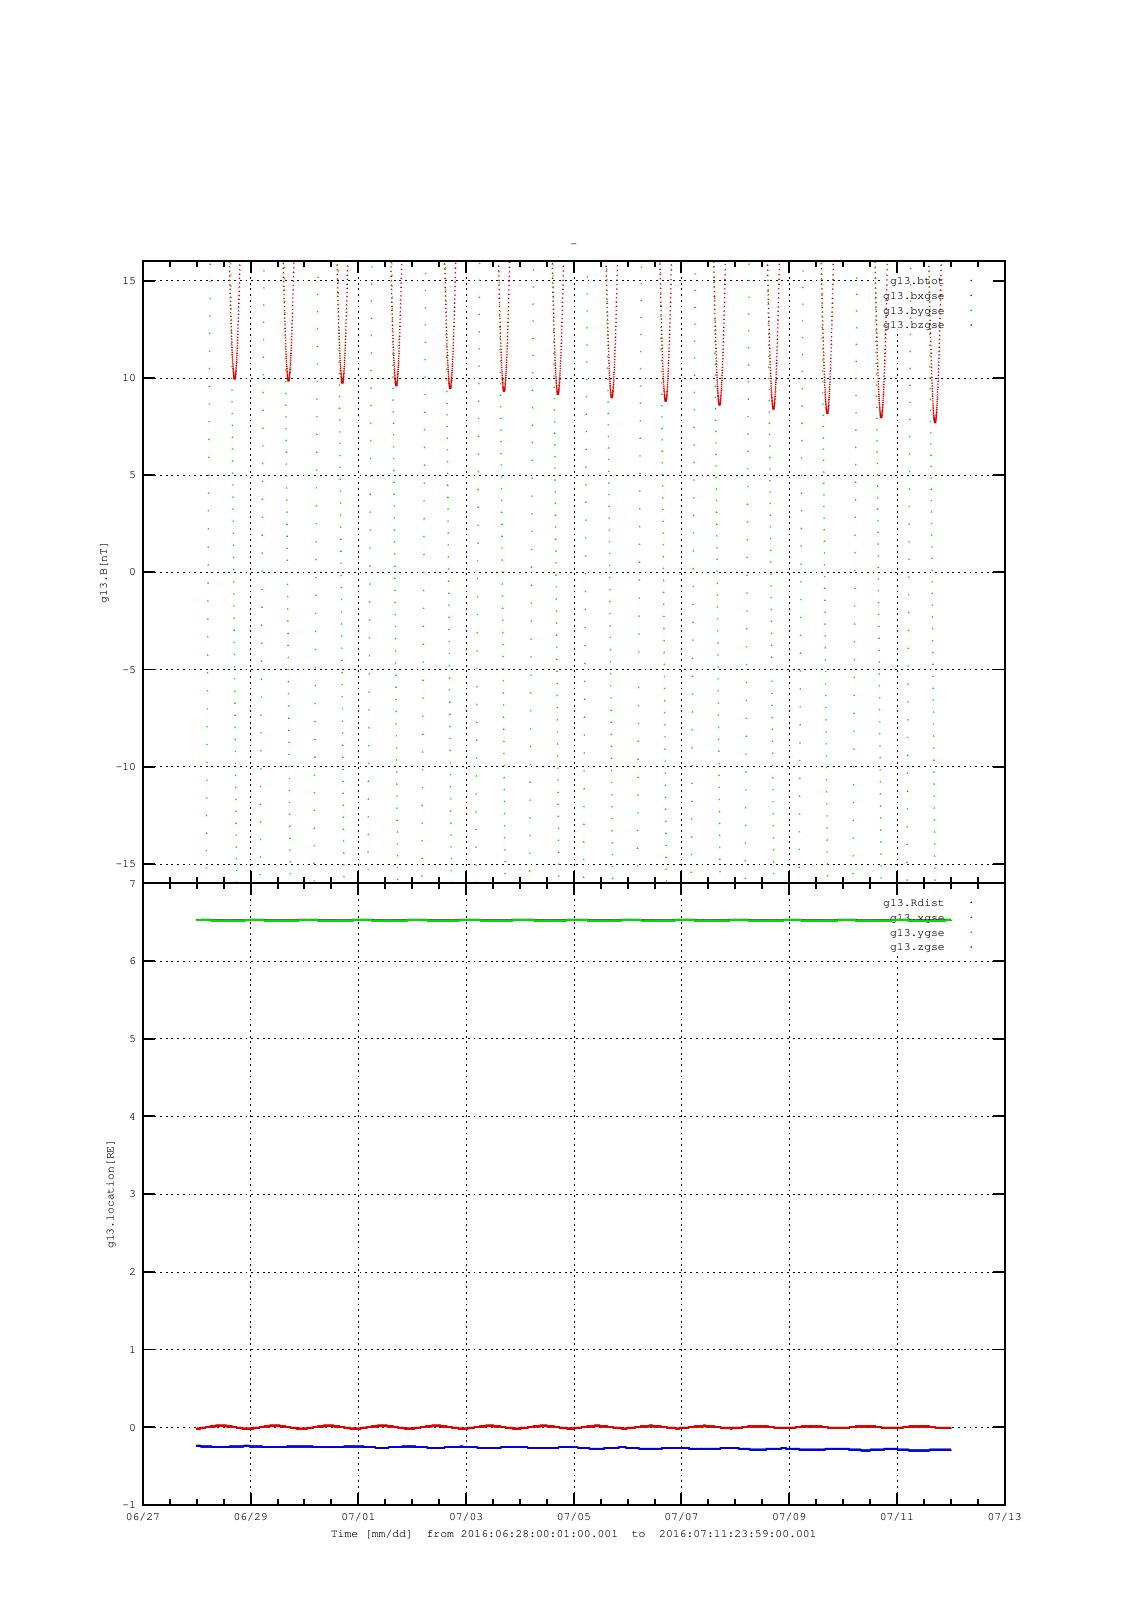The height and width of the screenshot is (1600, 1131).
Task: Click the 07/01 date tick label
Action: tap(358, 1517)
